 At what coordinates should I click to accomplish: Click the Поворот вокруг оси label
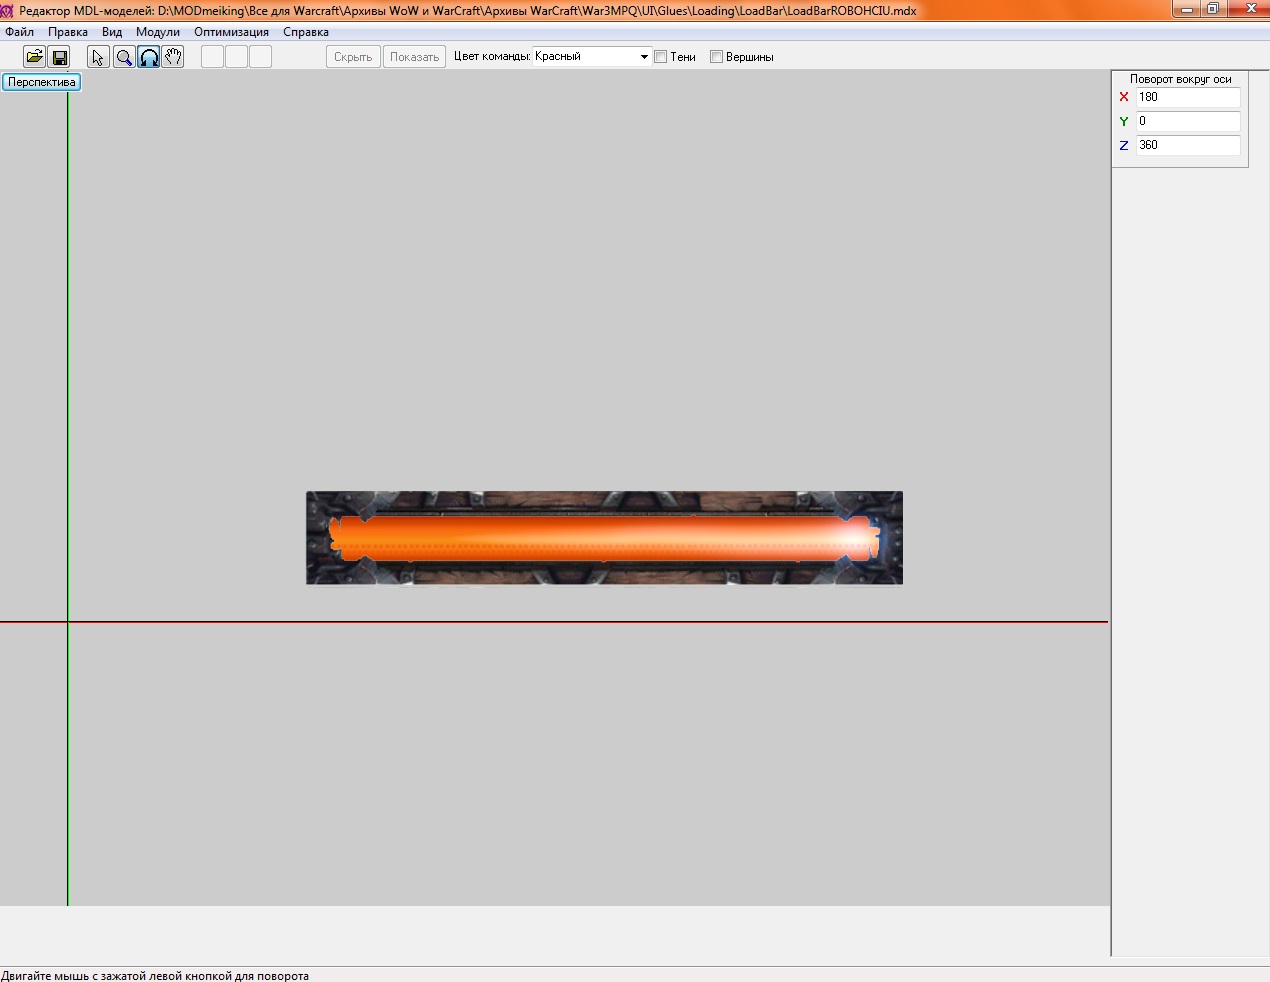[x=1180, y=79]
